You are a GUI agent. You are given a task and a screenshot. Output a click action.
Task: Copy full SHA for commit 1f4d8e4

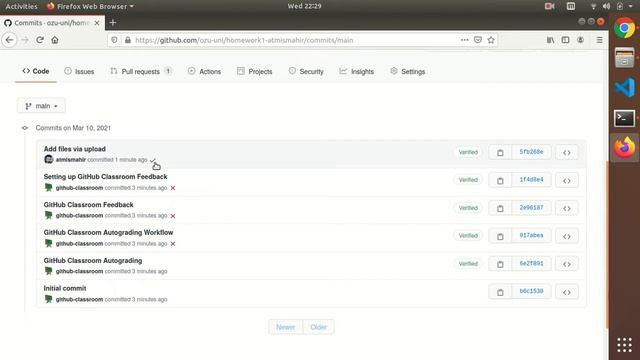click(500, 180)
